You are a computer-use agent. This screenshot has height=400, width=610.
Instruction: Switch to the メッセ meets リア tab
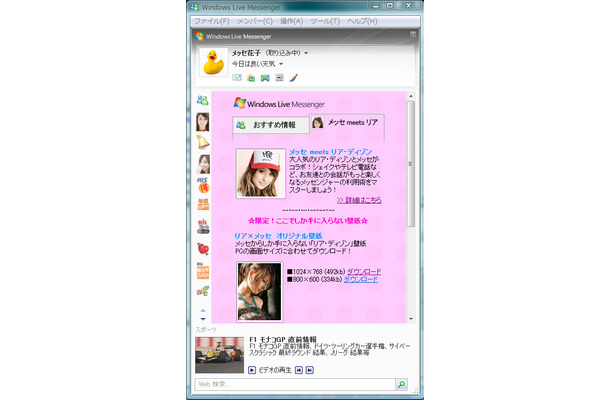pos(347,123)
